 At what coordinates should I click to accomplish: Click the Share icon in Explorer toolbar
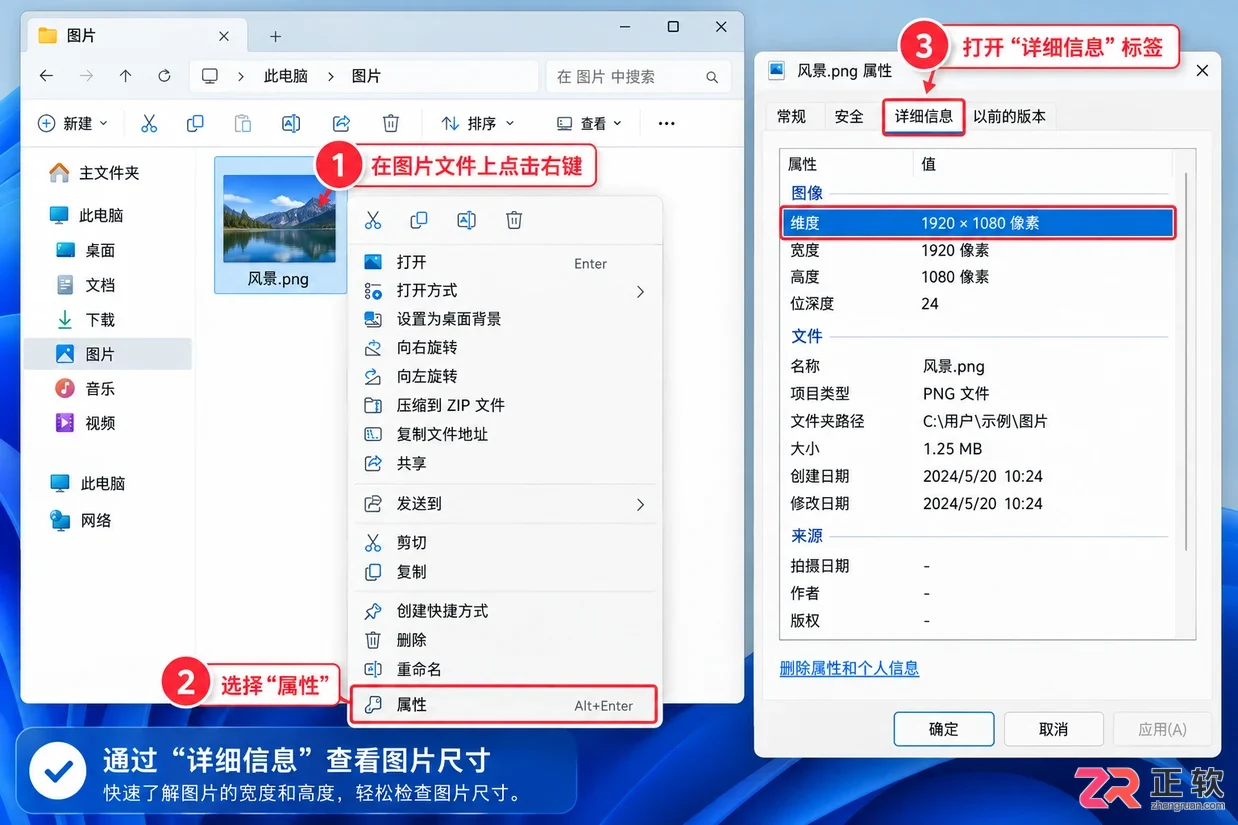(x=341, y=123)
